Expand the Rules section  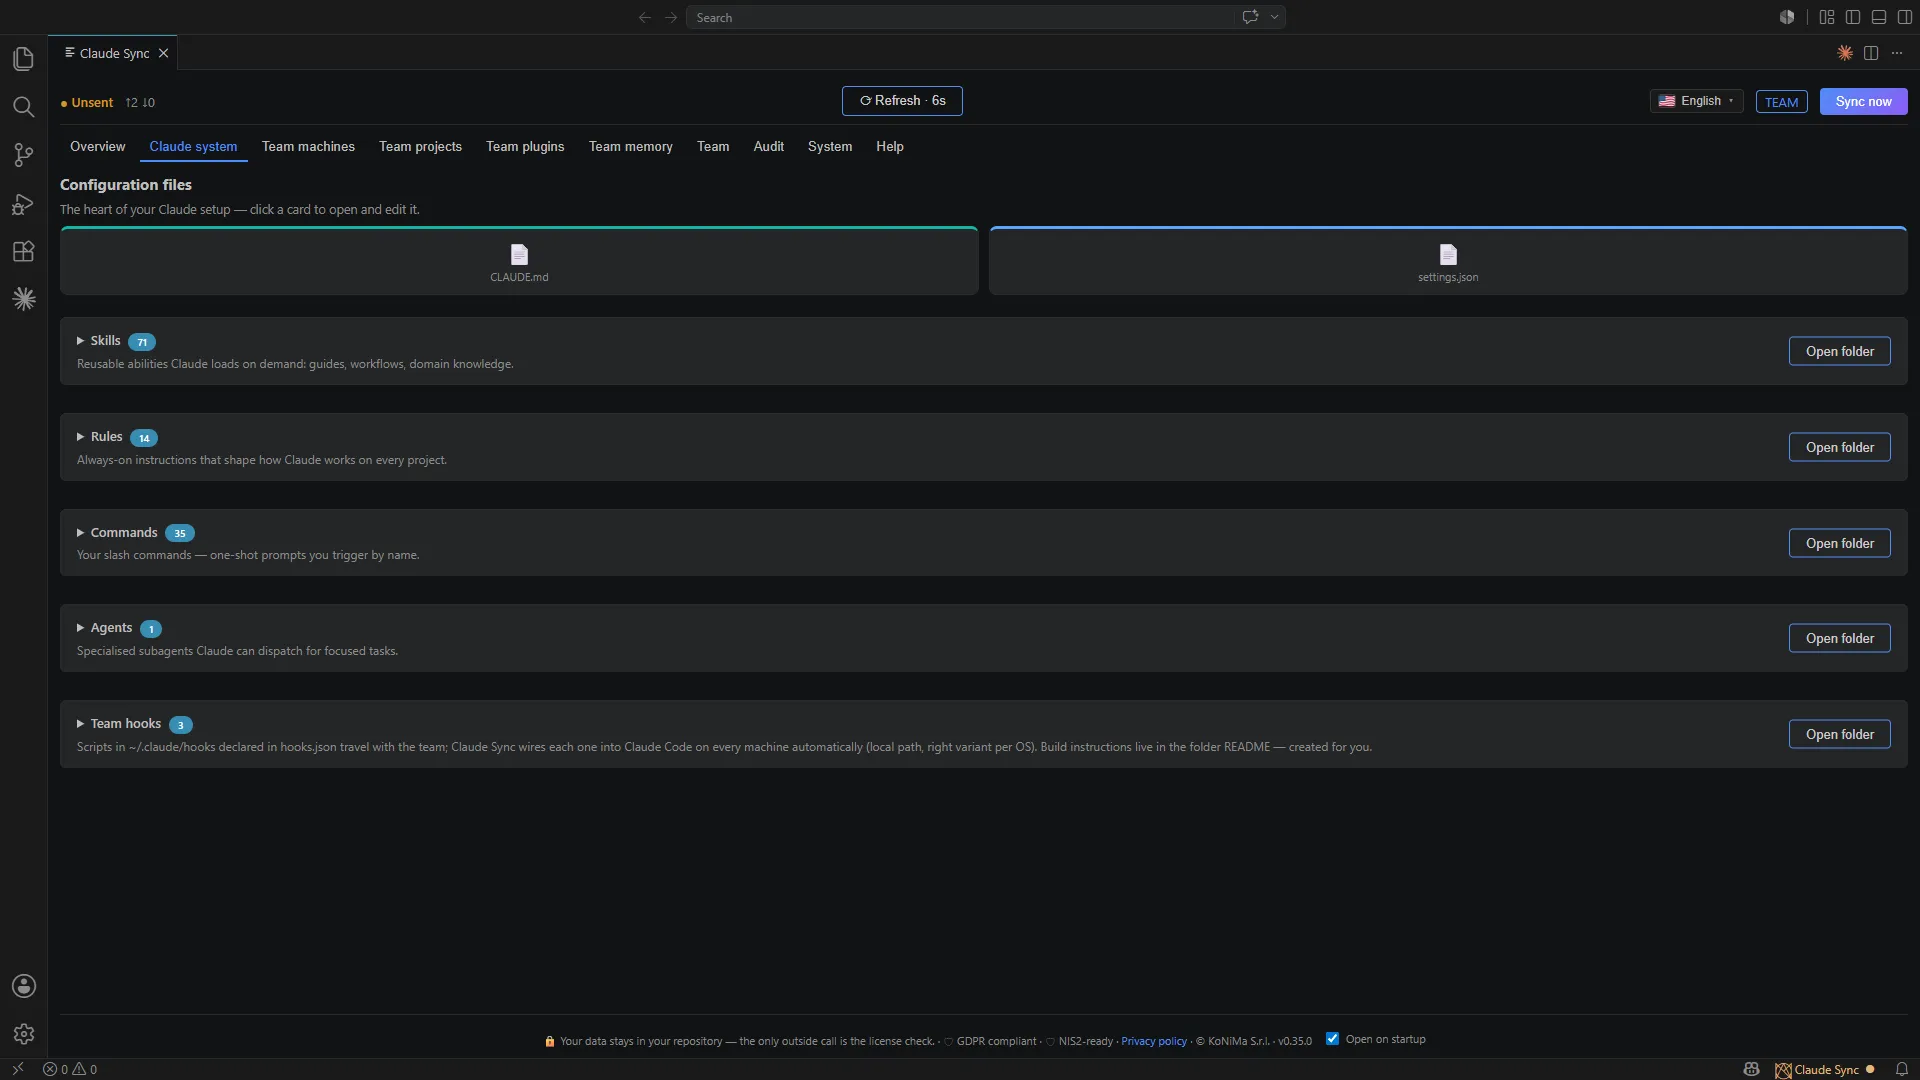click(80, 437)
